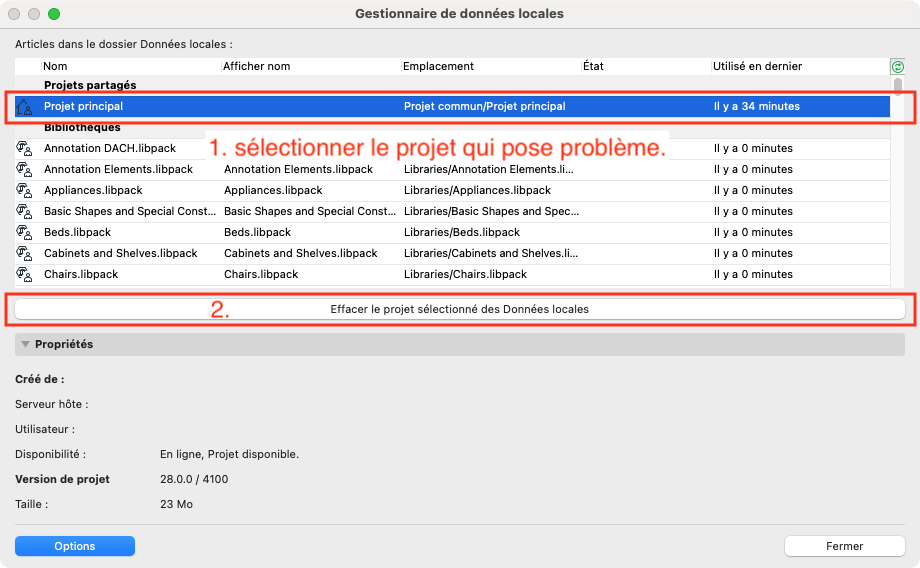Click the 'Il y a 34 minutes' cell
This screenshot has height=568, width=920.
point(757,106)
